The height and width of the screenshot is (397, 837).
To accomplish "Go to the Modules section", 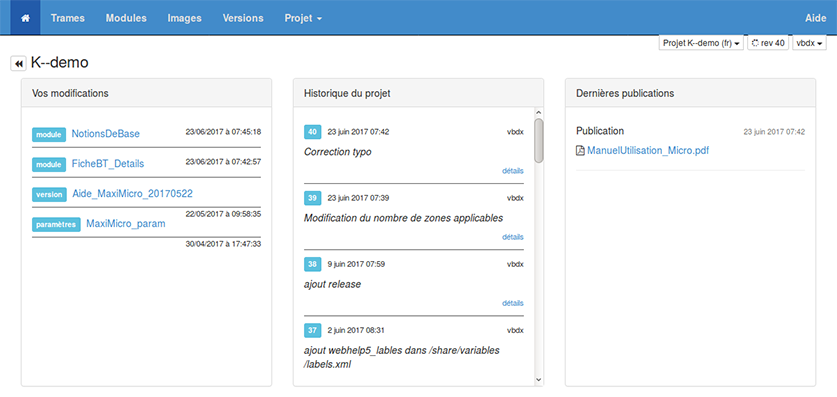I will point(126,18).
